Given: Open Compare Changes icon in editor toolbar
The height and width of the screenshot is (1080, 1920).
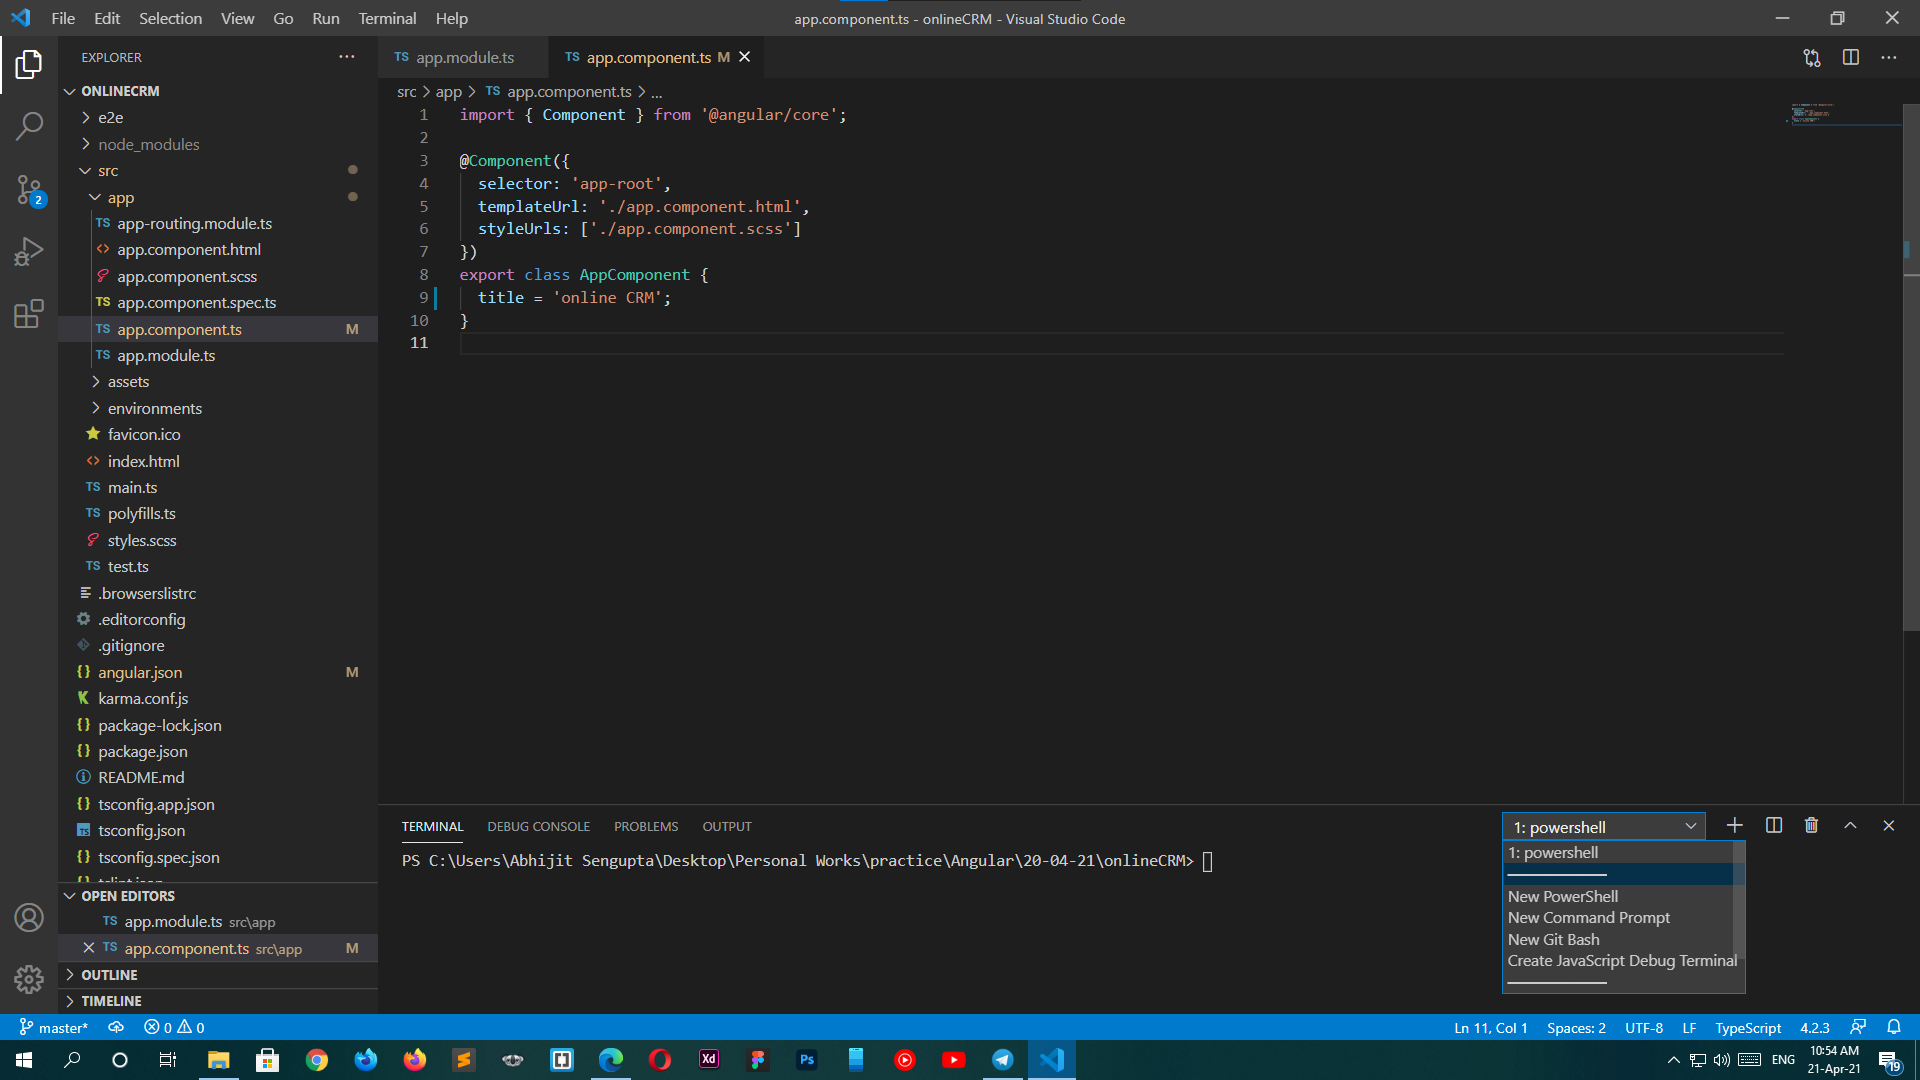Looking at the screenshot, I should [1811, 58].
